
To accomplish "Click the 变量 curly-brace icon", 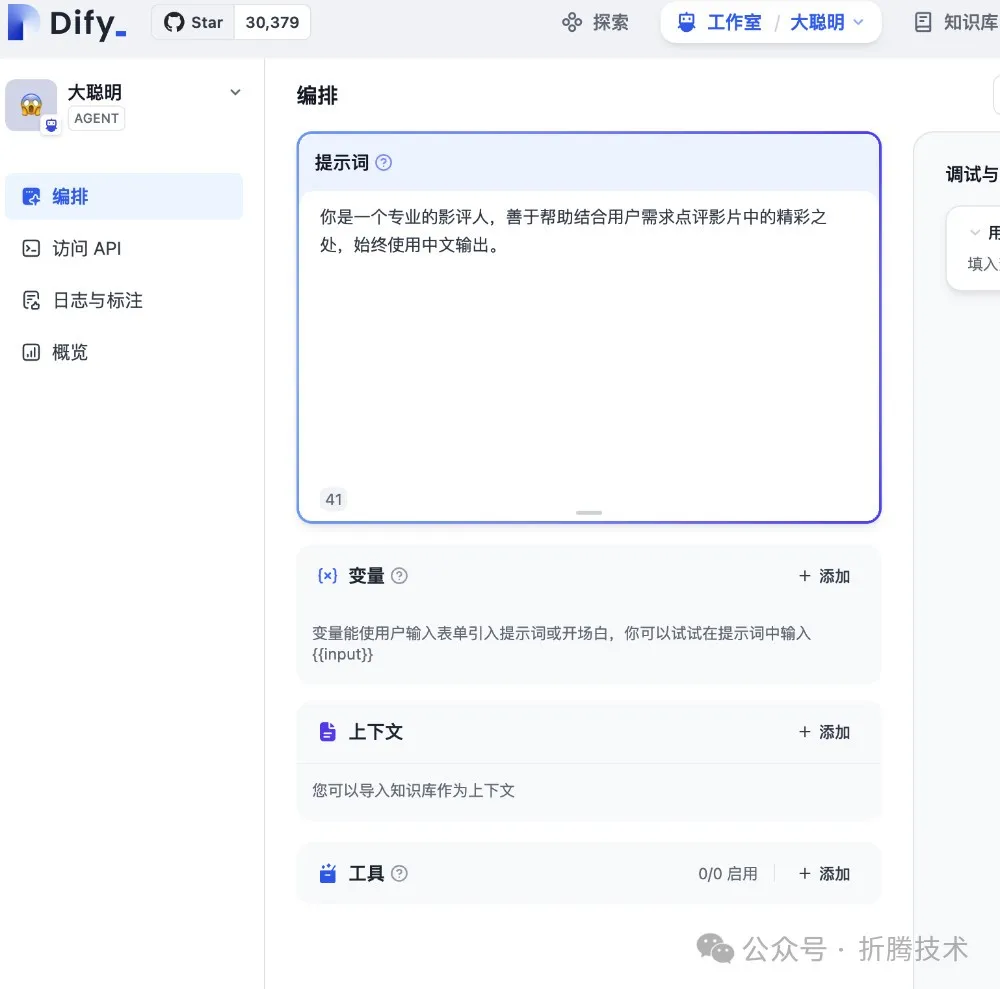I will [328, 576].
